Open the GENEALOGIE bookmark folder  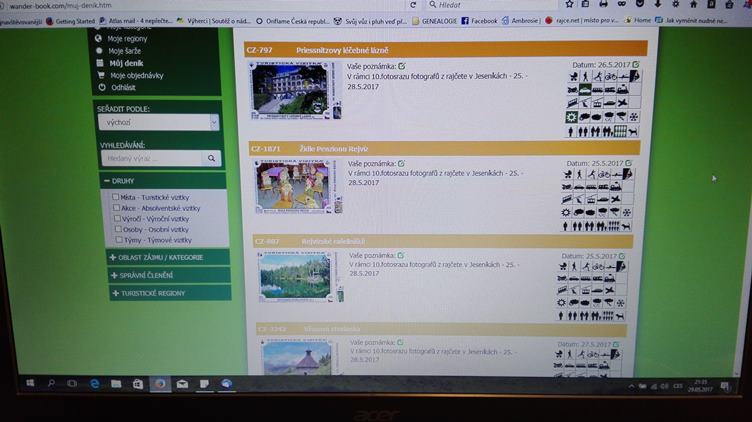click(435, 21)
